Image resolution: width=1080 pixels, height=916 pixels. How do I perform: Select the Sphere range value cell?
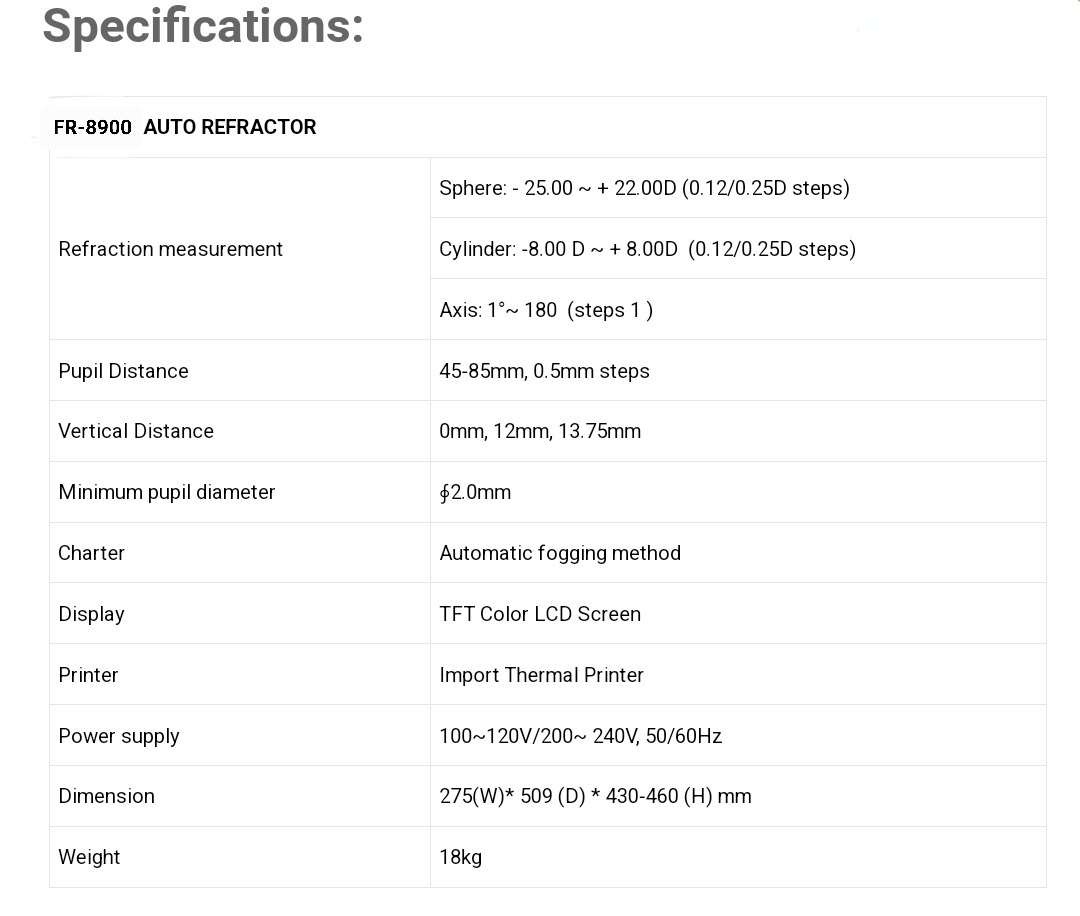[x=644, y=188]
